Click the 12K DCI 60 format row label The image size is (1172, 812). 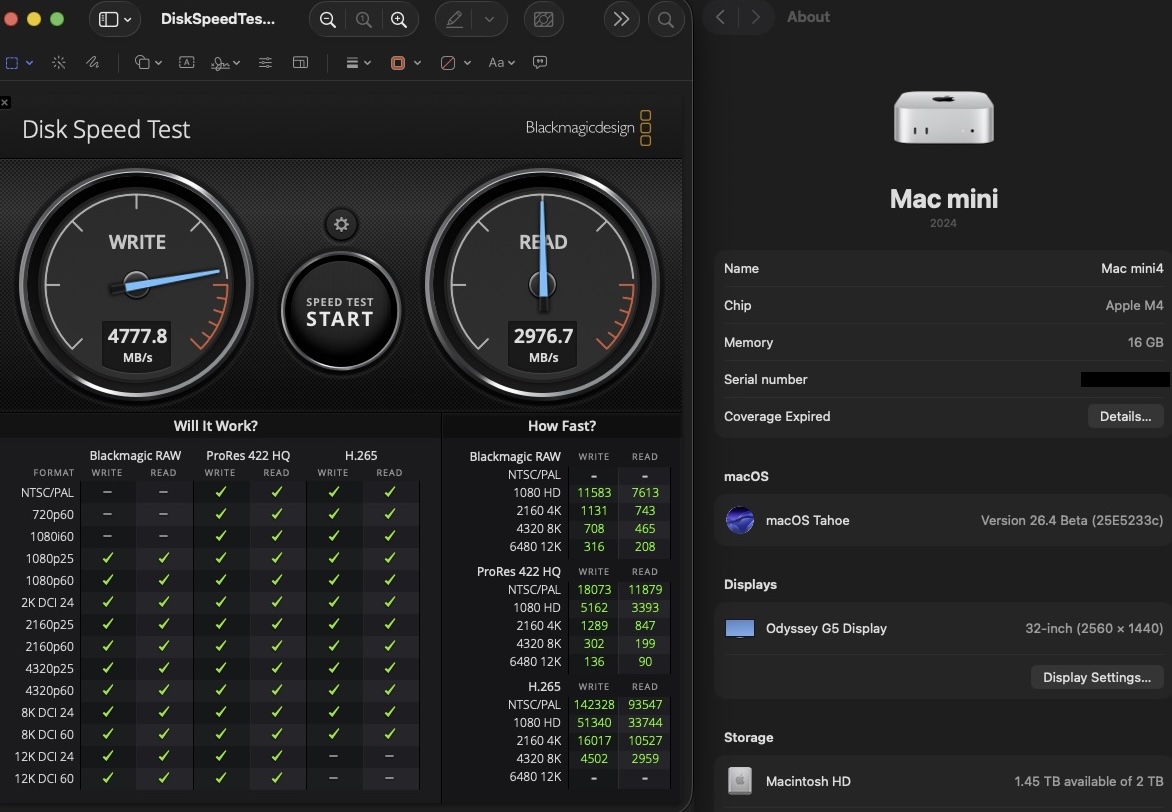pos(44,778)
